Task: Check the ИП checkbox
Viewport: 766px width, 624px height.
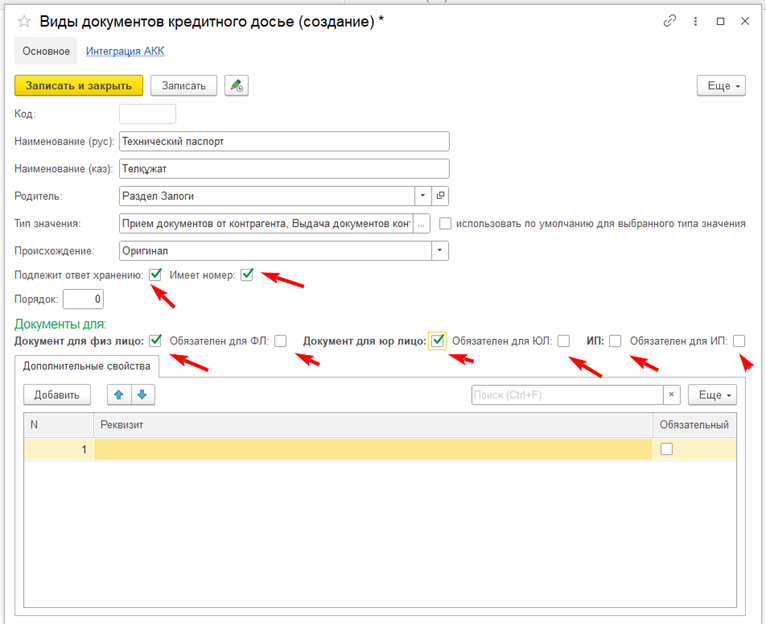Action: coord(615,341)
